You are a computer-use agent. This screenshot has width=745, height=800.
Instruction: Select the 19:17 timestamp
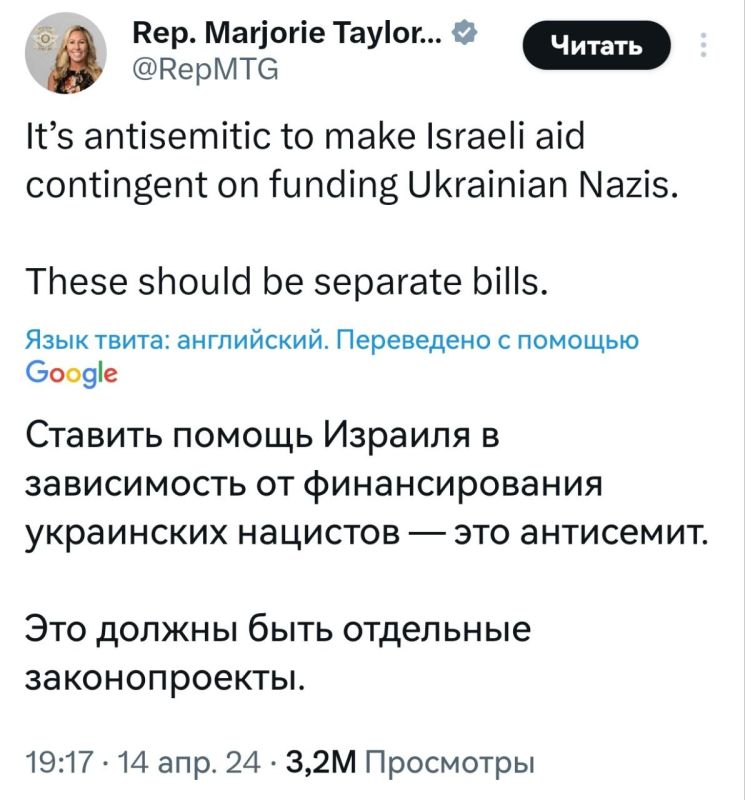tap(59, 763)
